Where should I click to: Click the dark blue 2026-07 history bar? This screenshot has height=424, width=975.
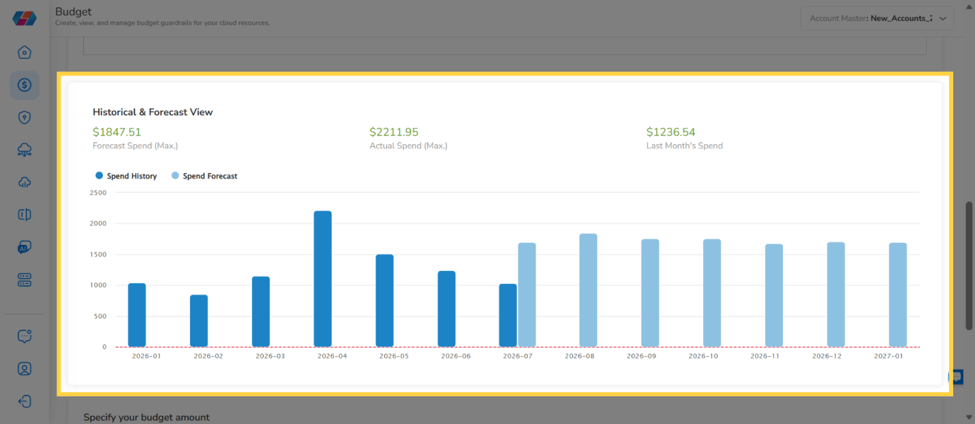(508, 315)
